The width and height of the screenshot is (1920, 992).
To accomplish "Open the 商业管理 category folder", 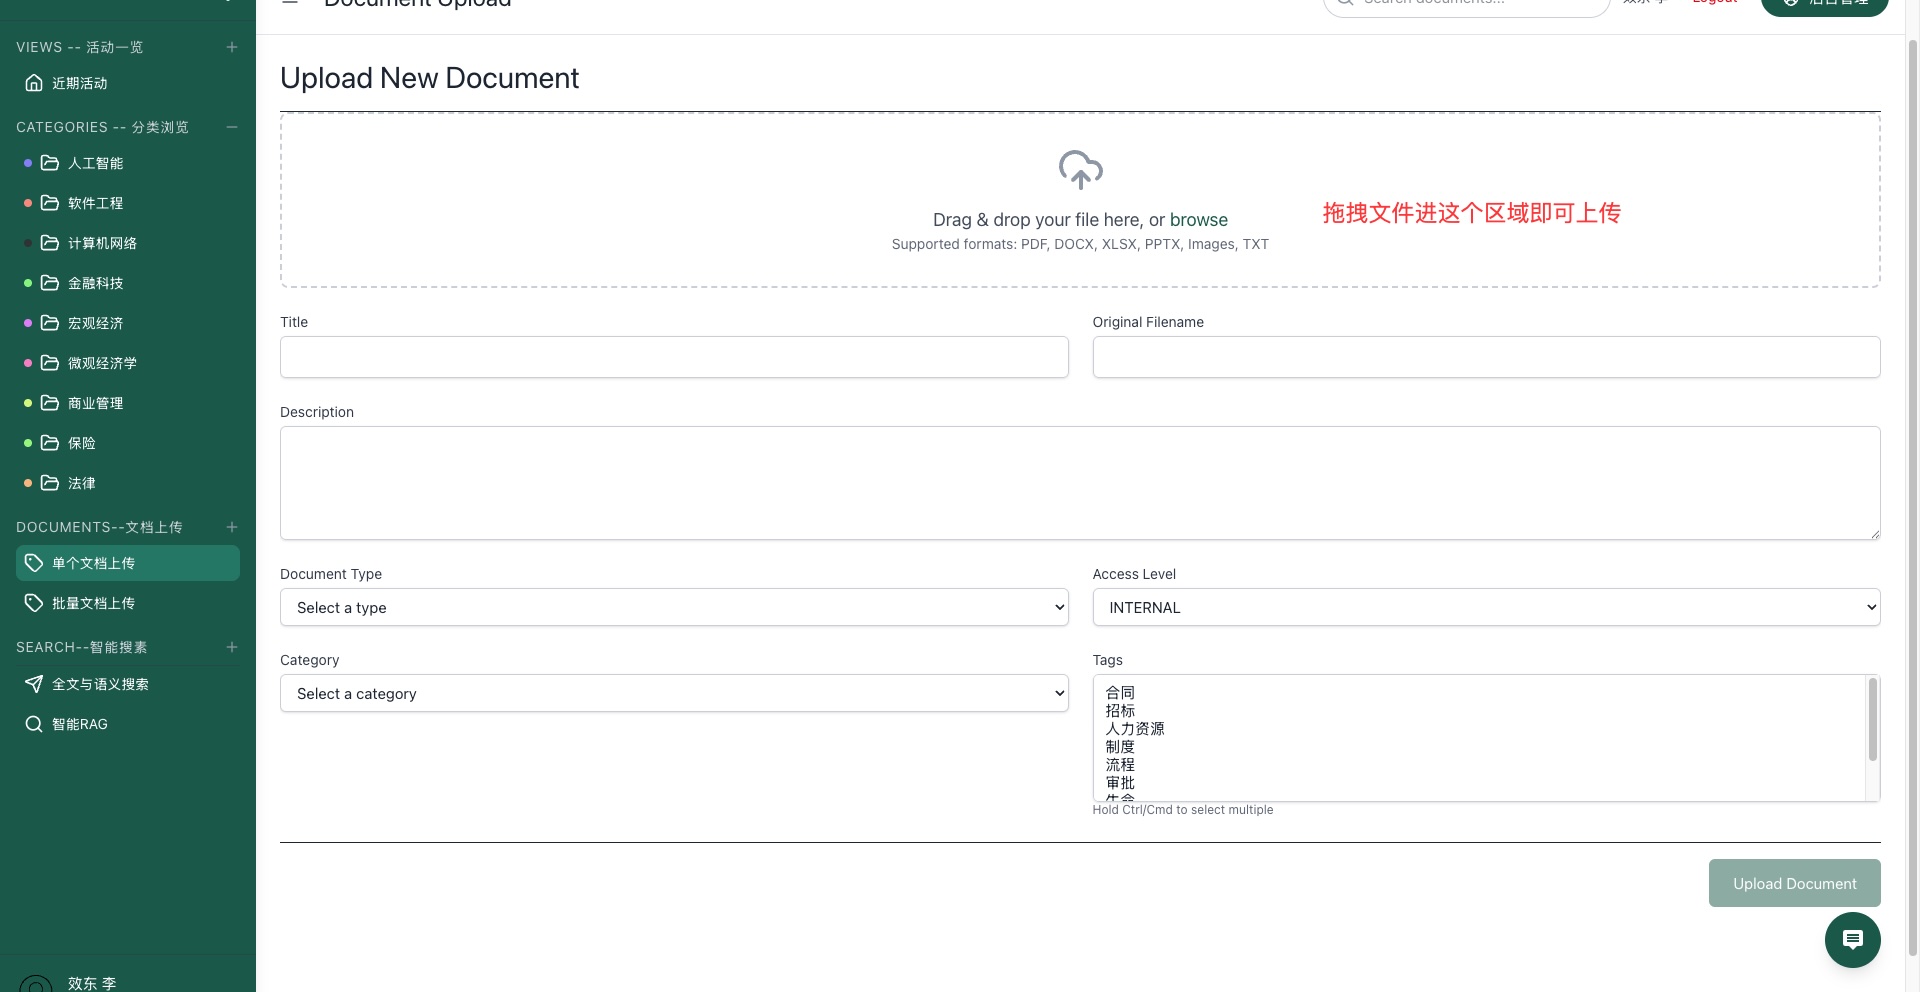I will (128, 403).
